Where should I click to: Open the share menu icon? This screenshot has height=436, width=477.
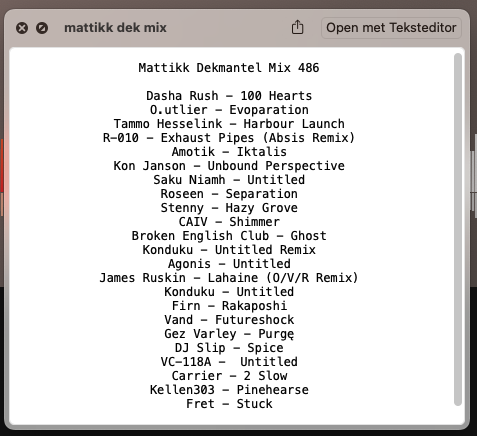coord(297,27)
